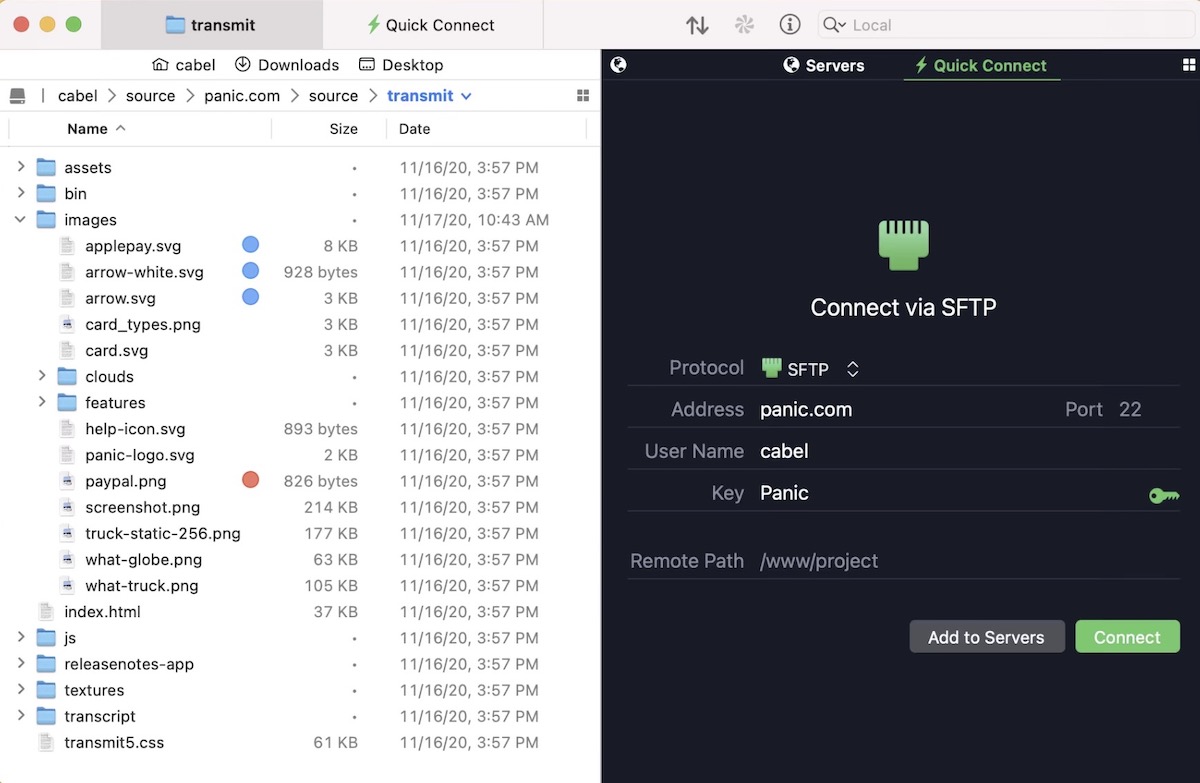The height and width of the screenshot is (783, 1200).
Task: Click the grid view icon in local pane
Action: [583, 96]
